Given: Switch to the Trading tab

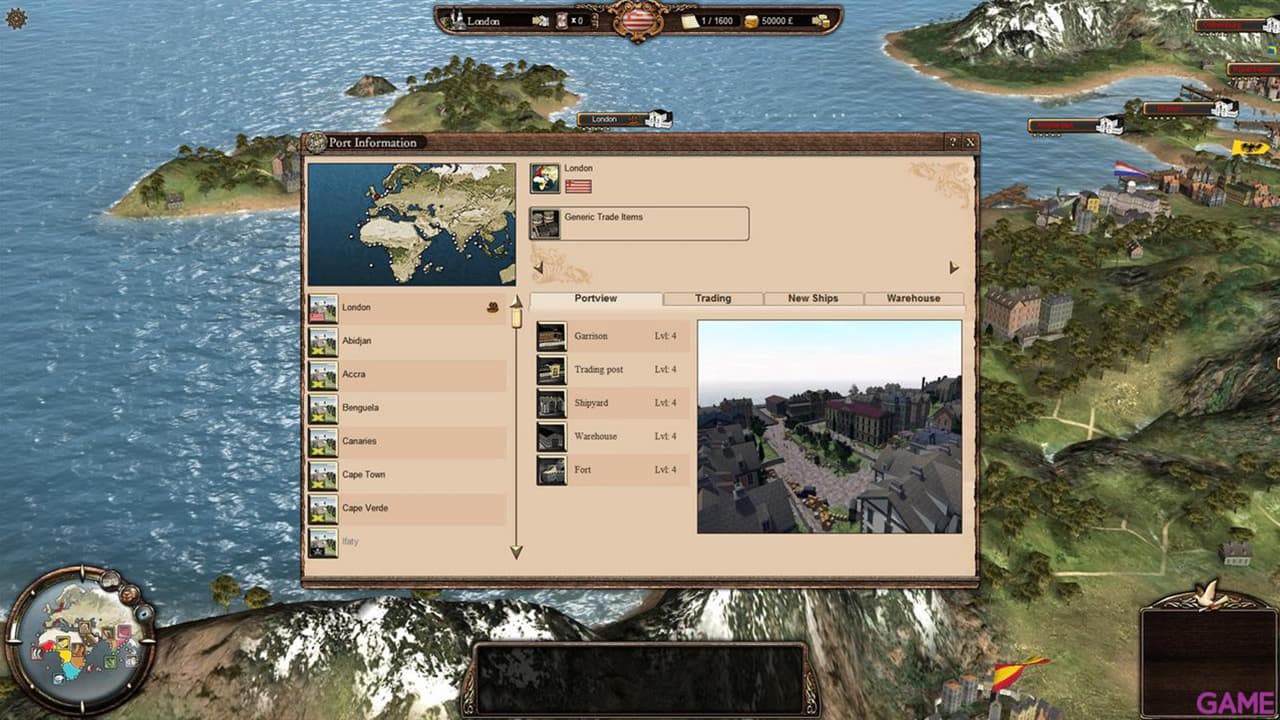Looking at the screenshot, I should tap(713, 298).
